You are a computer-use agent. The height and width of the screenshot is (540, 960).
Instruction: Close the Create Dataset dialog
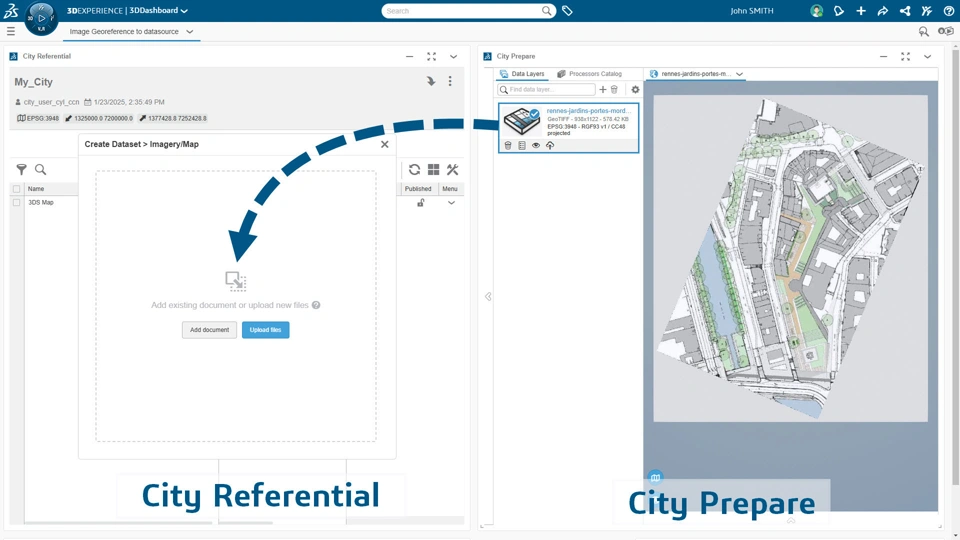[x=384, y=144]
